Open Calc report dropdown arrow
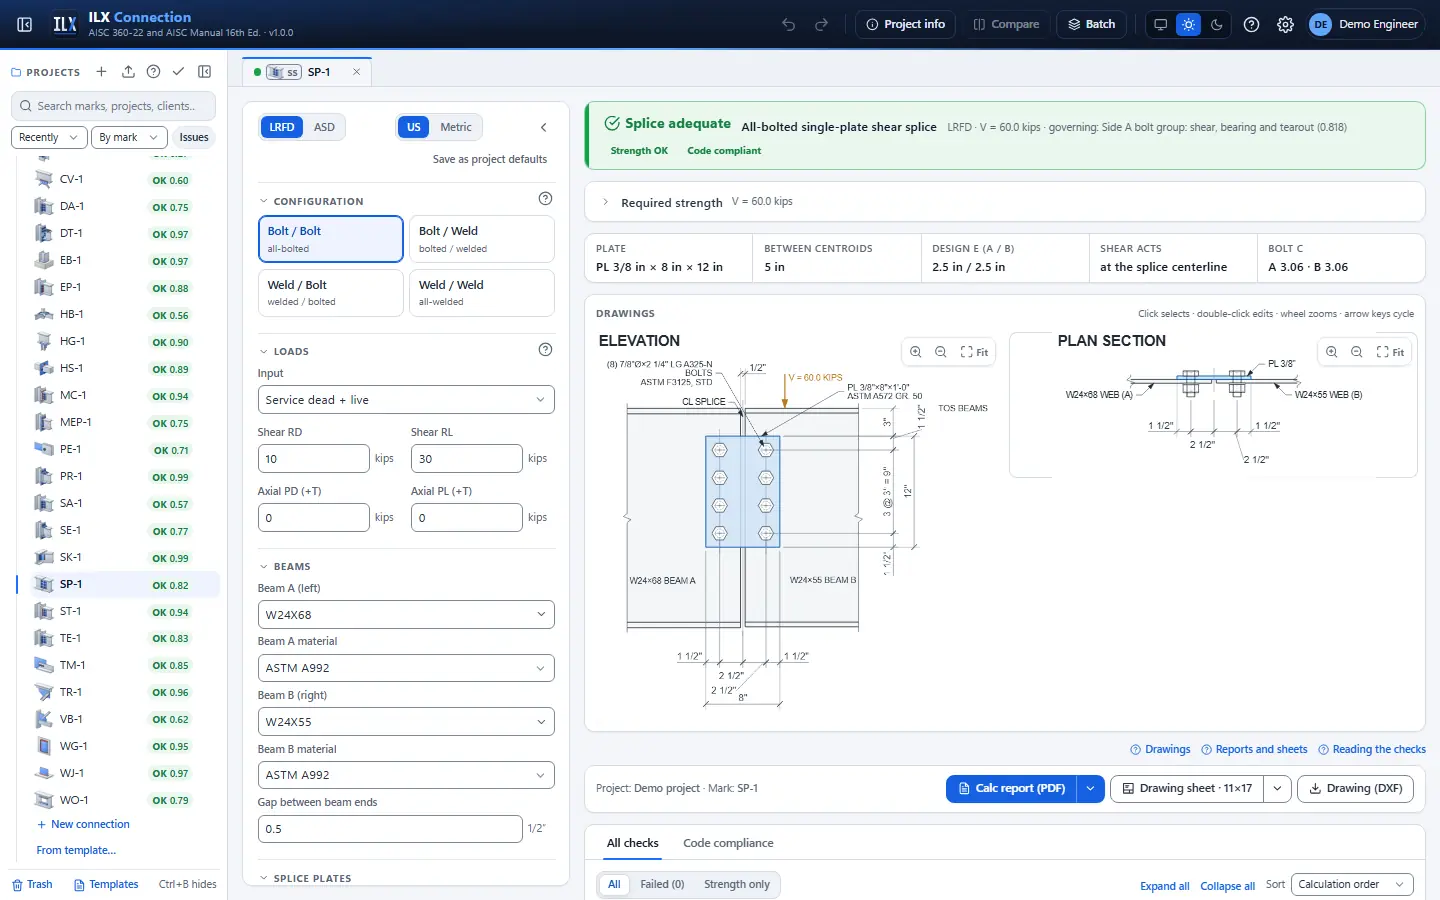The image size is (1440, 900). click(1090, 788)
